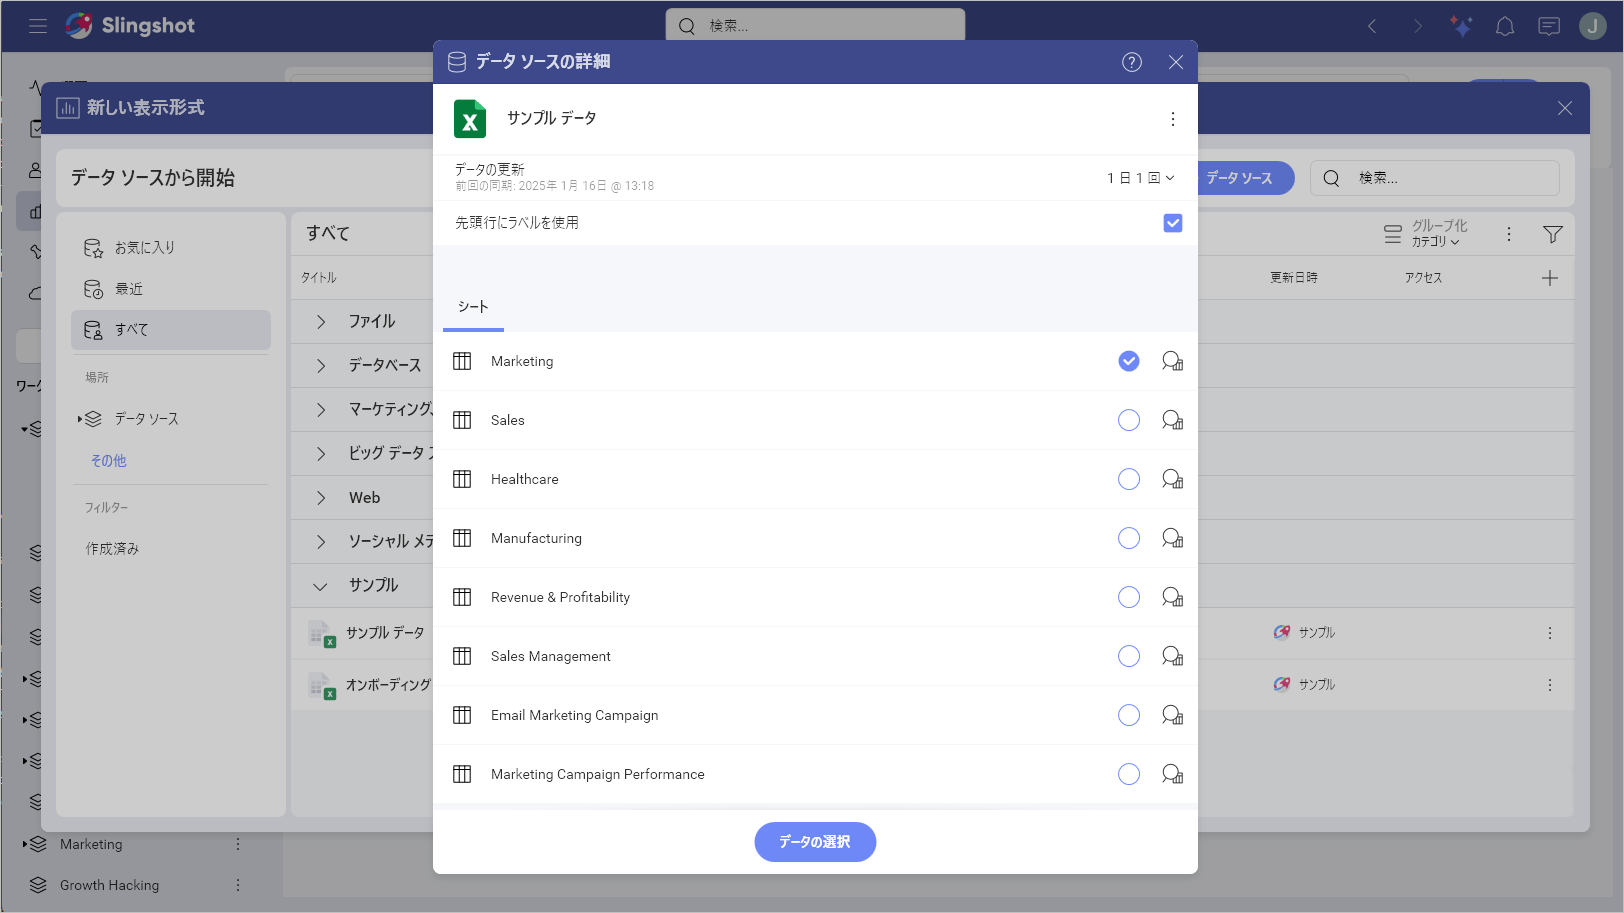Select お気に入り in the left panel
Screen dimensions: 1624x913
pos(171,247)
